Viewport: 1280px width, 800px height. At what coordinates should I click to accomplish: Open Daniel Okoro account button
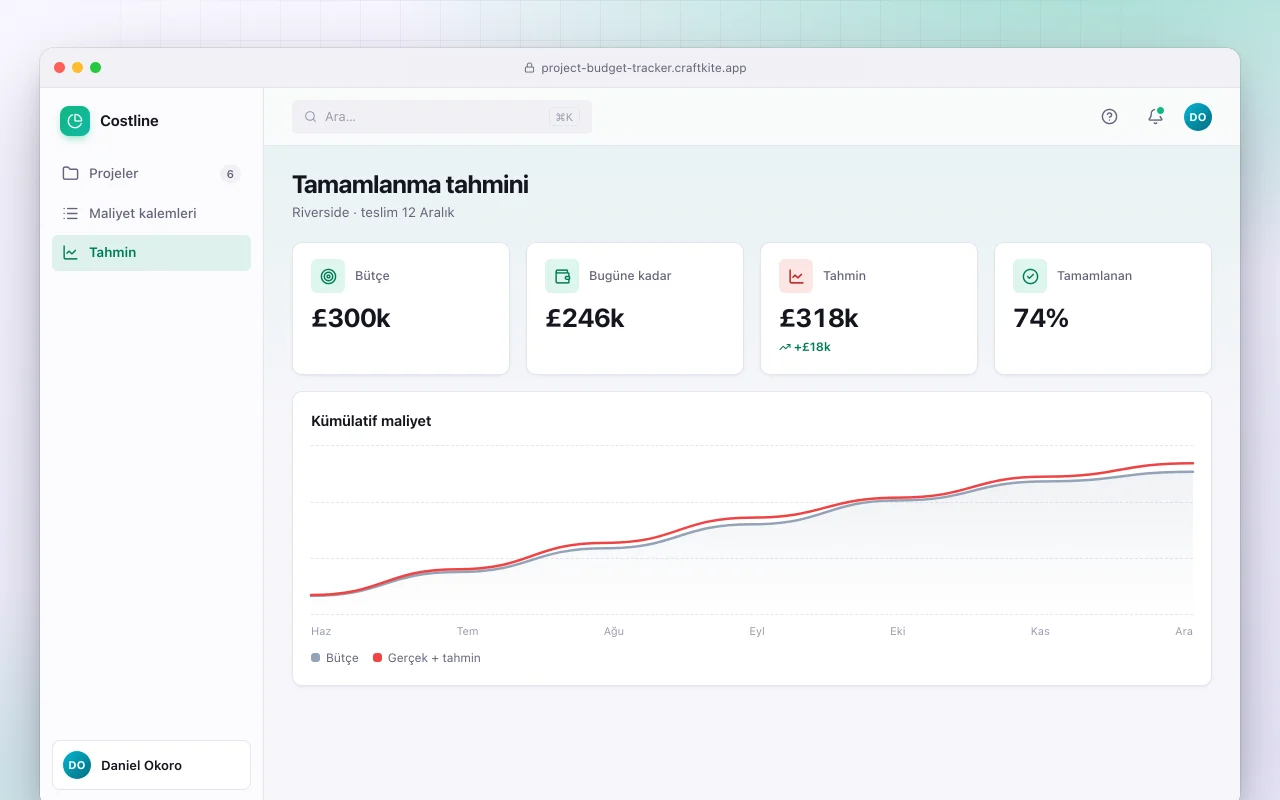tap(151, 765)
